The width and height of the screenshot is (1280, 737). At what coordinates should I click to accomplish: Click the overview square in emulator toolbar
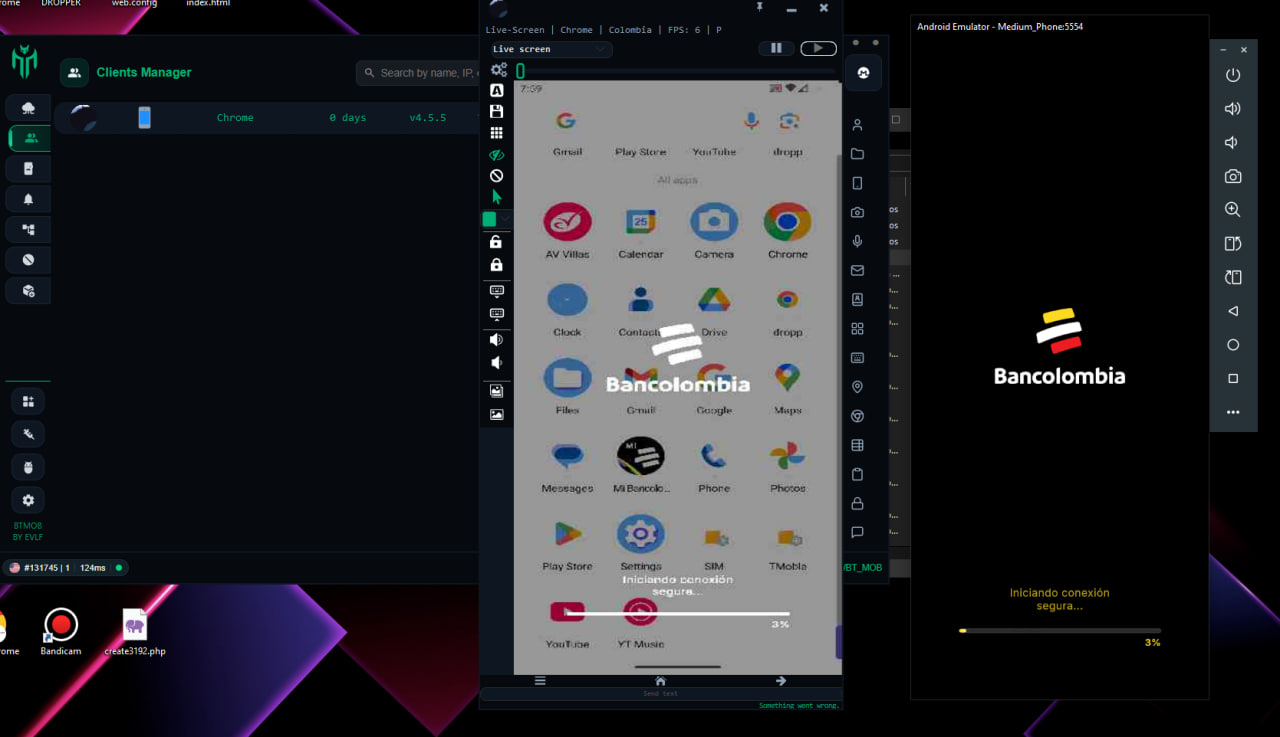click(1233, 379)
